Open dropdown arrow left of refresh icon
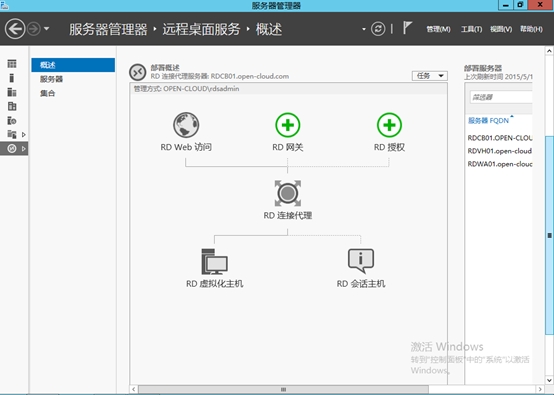This screenshot has height=395, width=554. point(364,29)
